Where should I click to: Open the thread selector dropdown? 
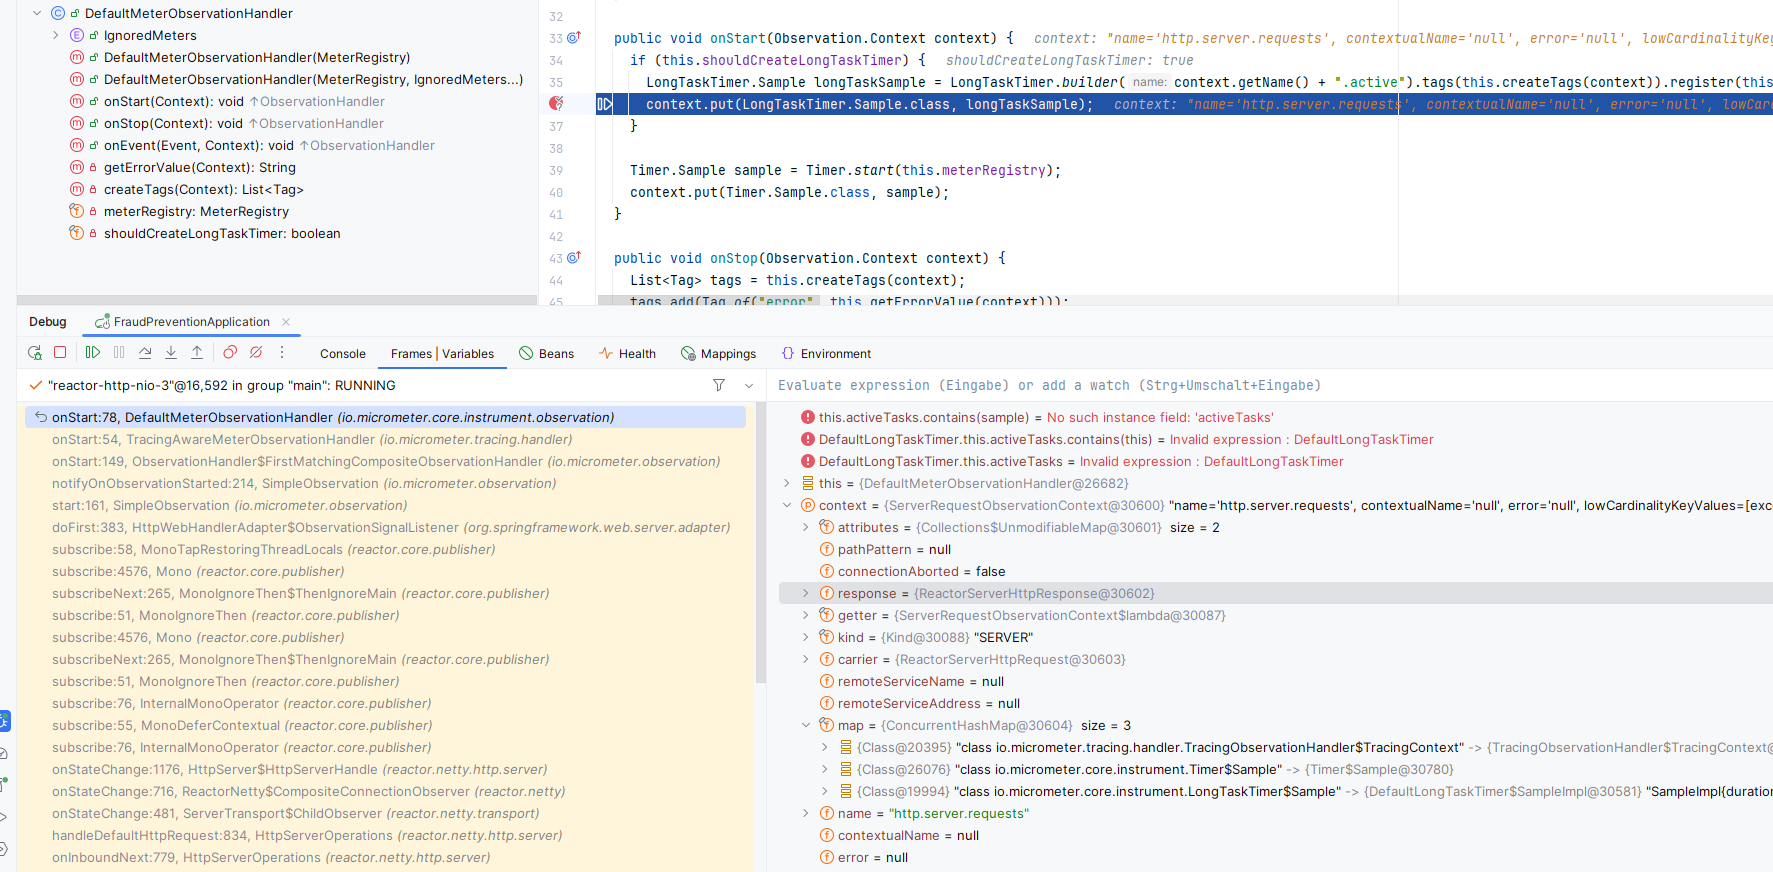(749, 385)
